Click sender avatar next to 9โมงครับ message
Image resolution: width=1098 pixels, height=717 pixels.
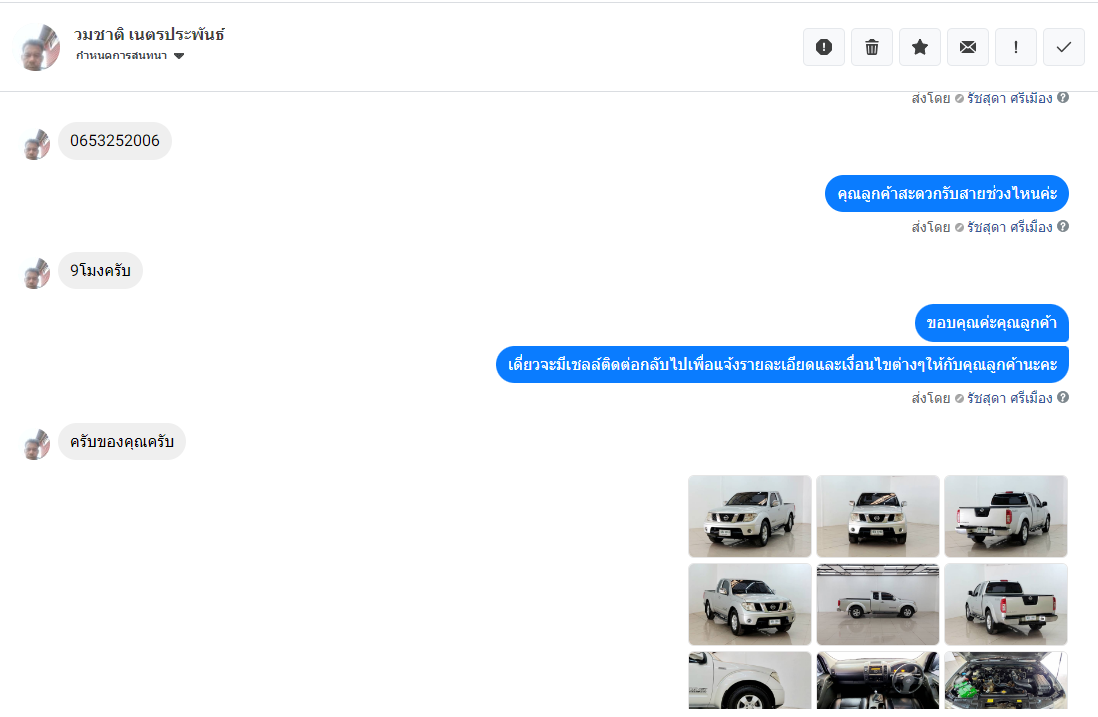coord(37,274)
